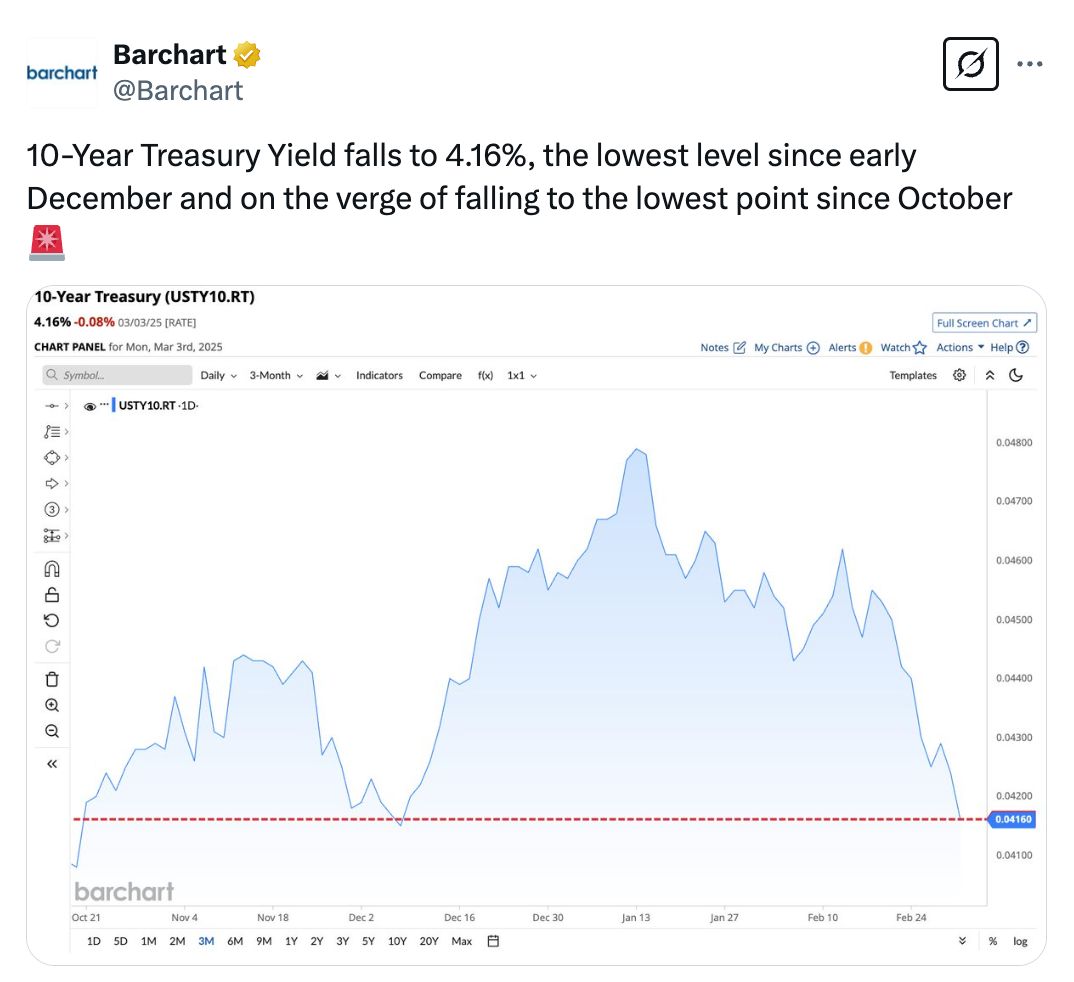The image size is (1074, 982).
Task: Select the 6M time range
Action: 235,942
